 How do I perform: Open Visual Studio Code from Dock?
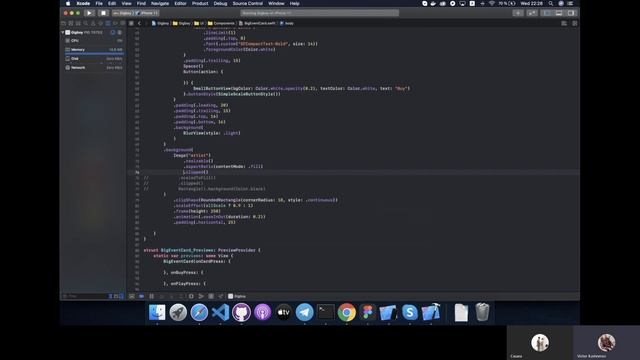coord(220,312)
